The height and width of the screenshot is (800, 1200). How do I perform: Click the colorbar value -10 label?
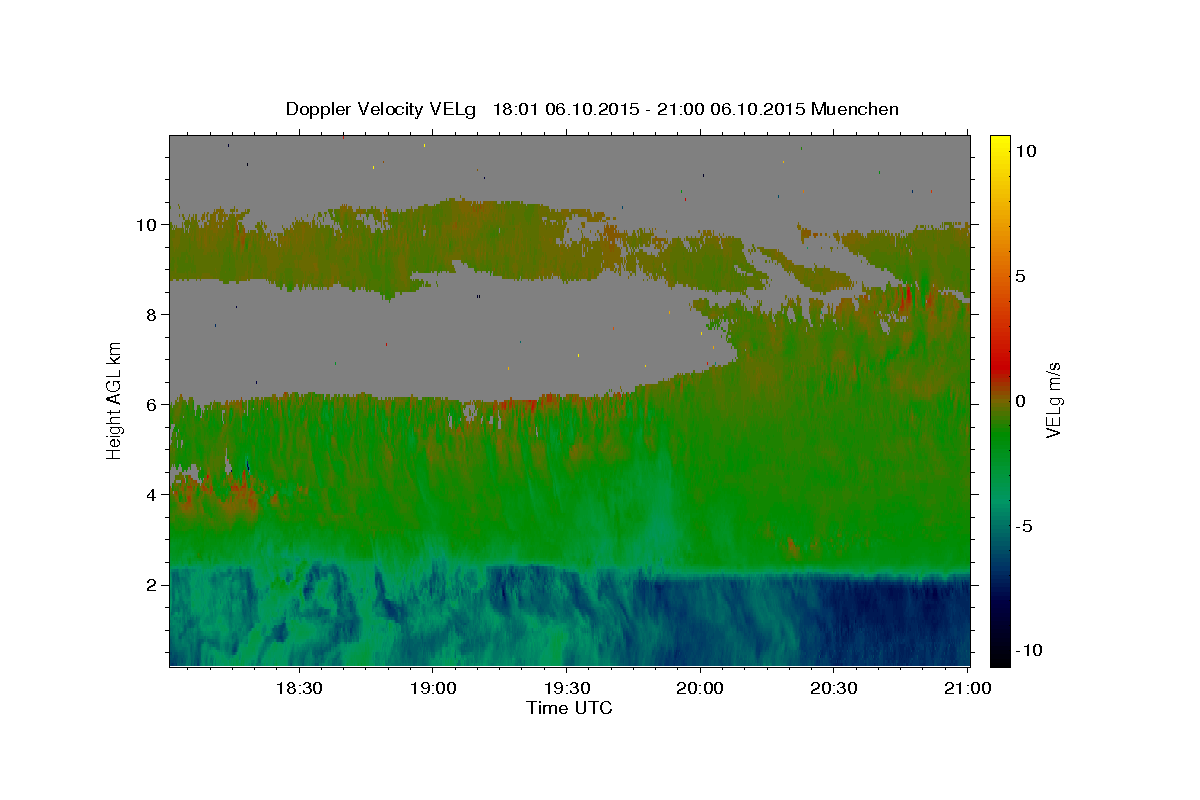[x=1028, y=650]
